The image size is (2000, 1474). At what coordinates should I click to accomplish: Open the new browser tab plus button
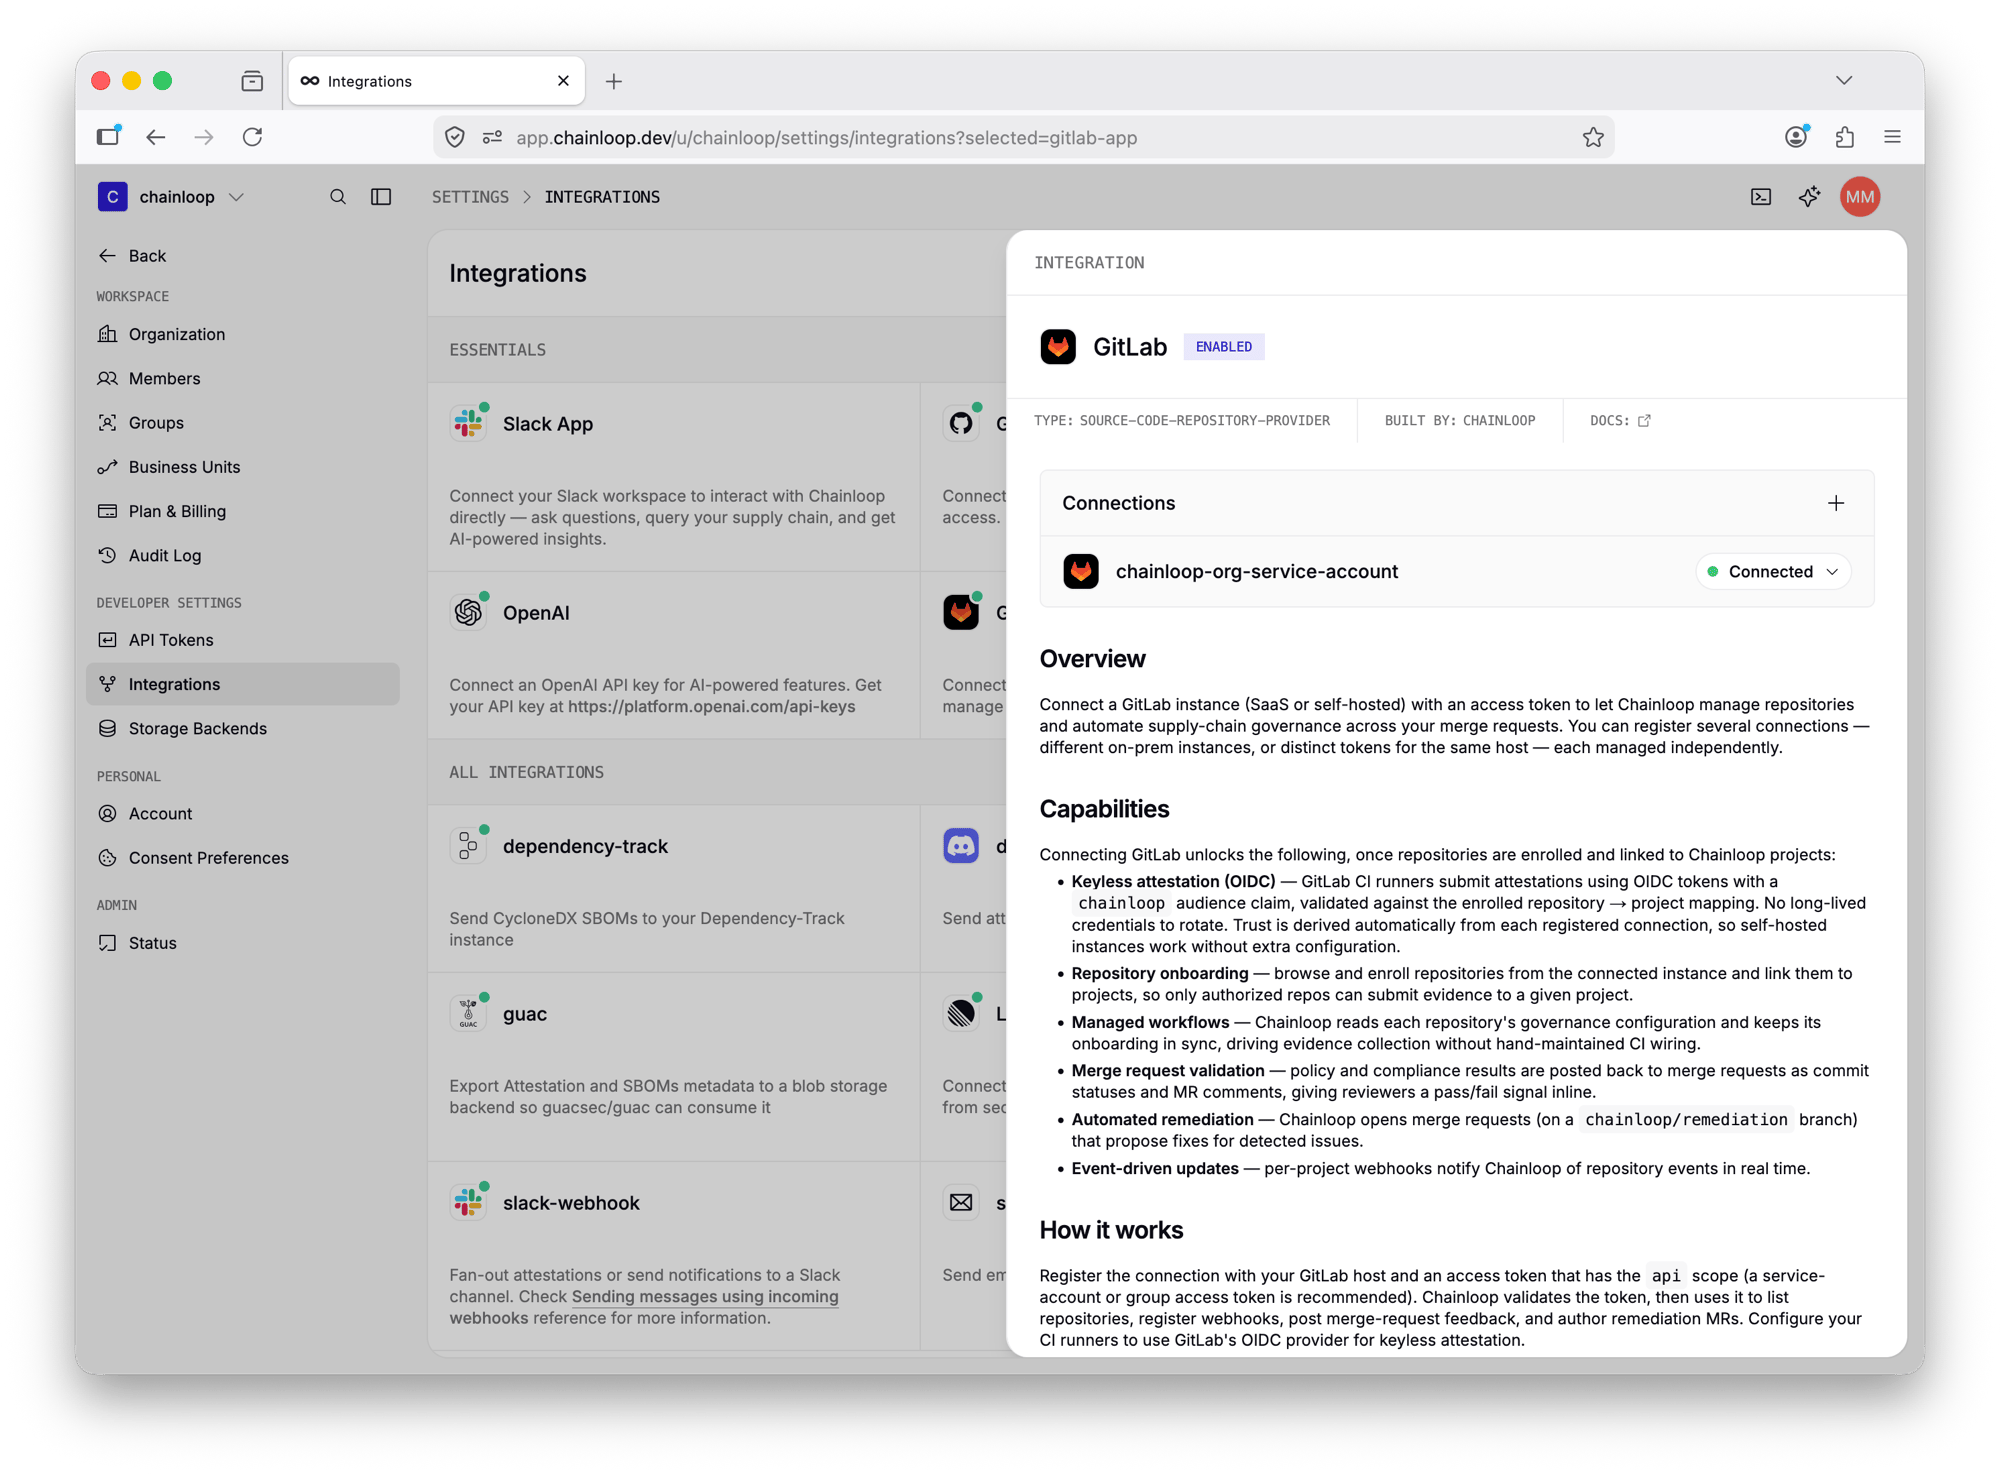pos(614,81)
